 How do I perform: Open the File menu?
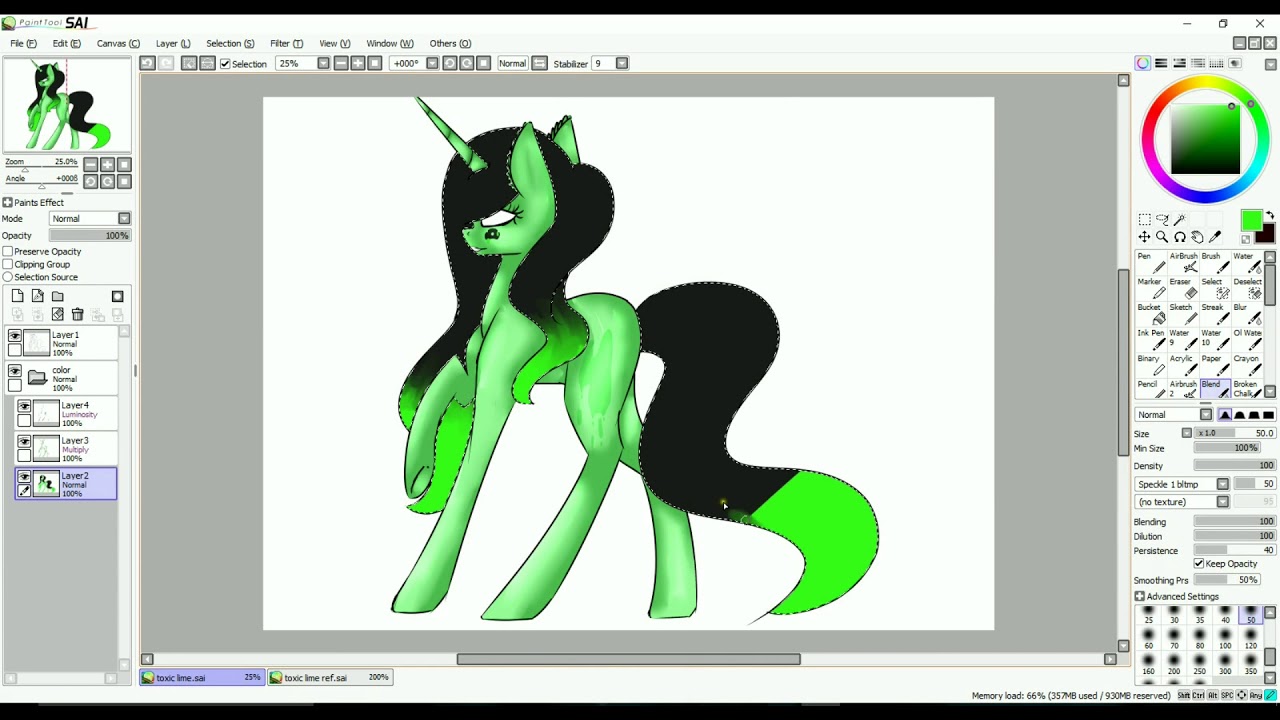(23, 44)
